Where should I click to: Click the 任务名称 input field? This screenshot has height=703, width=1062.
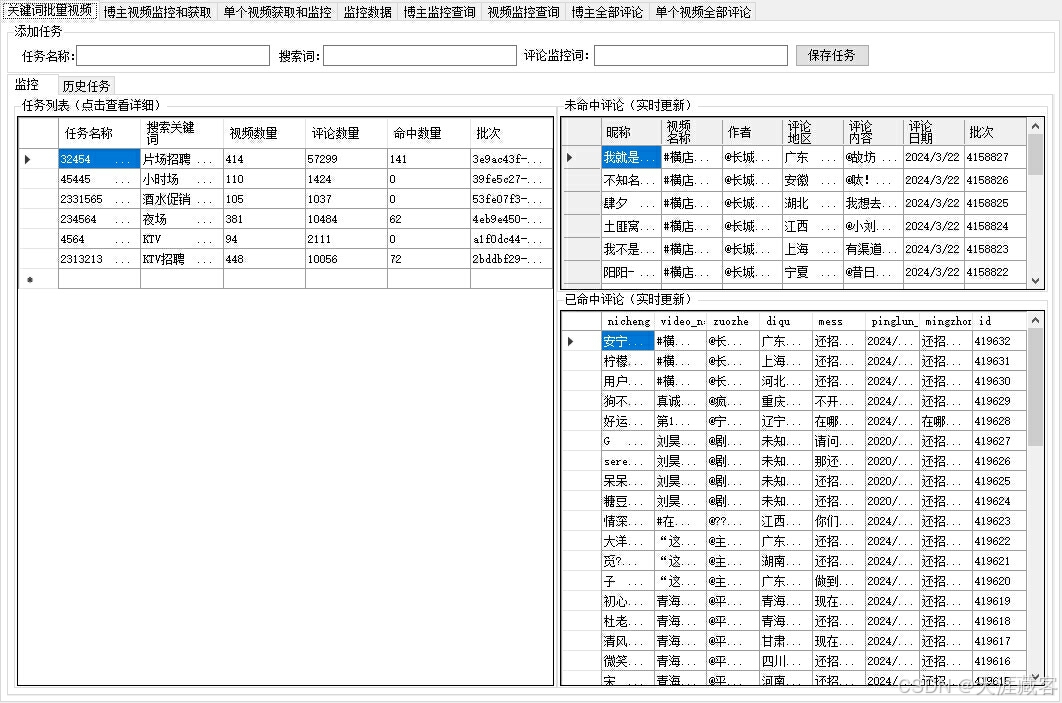(x=173, y=56)
